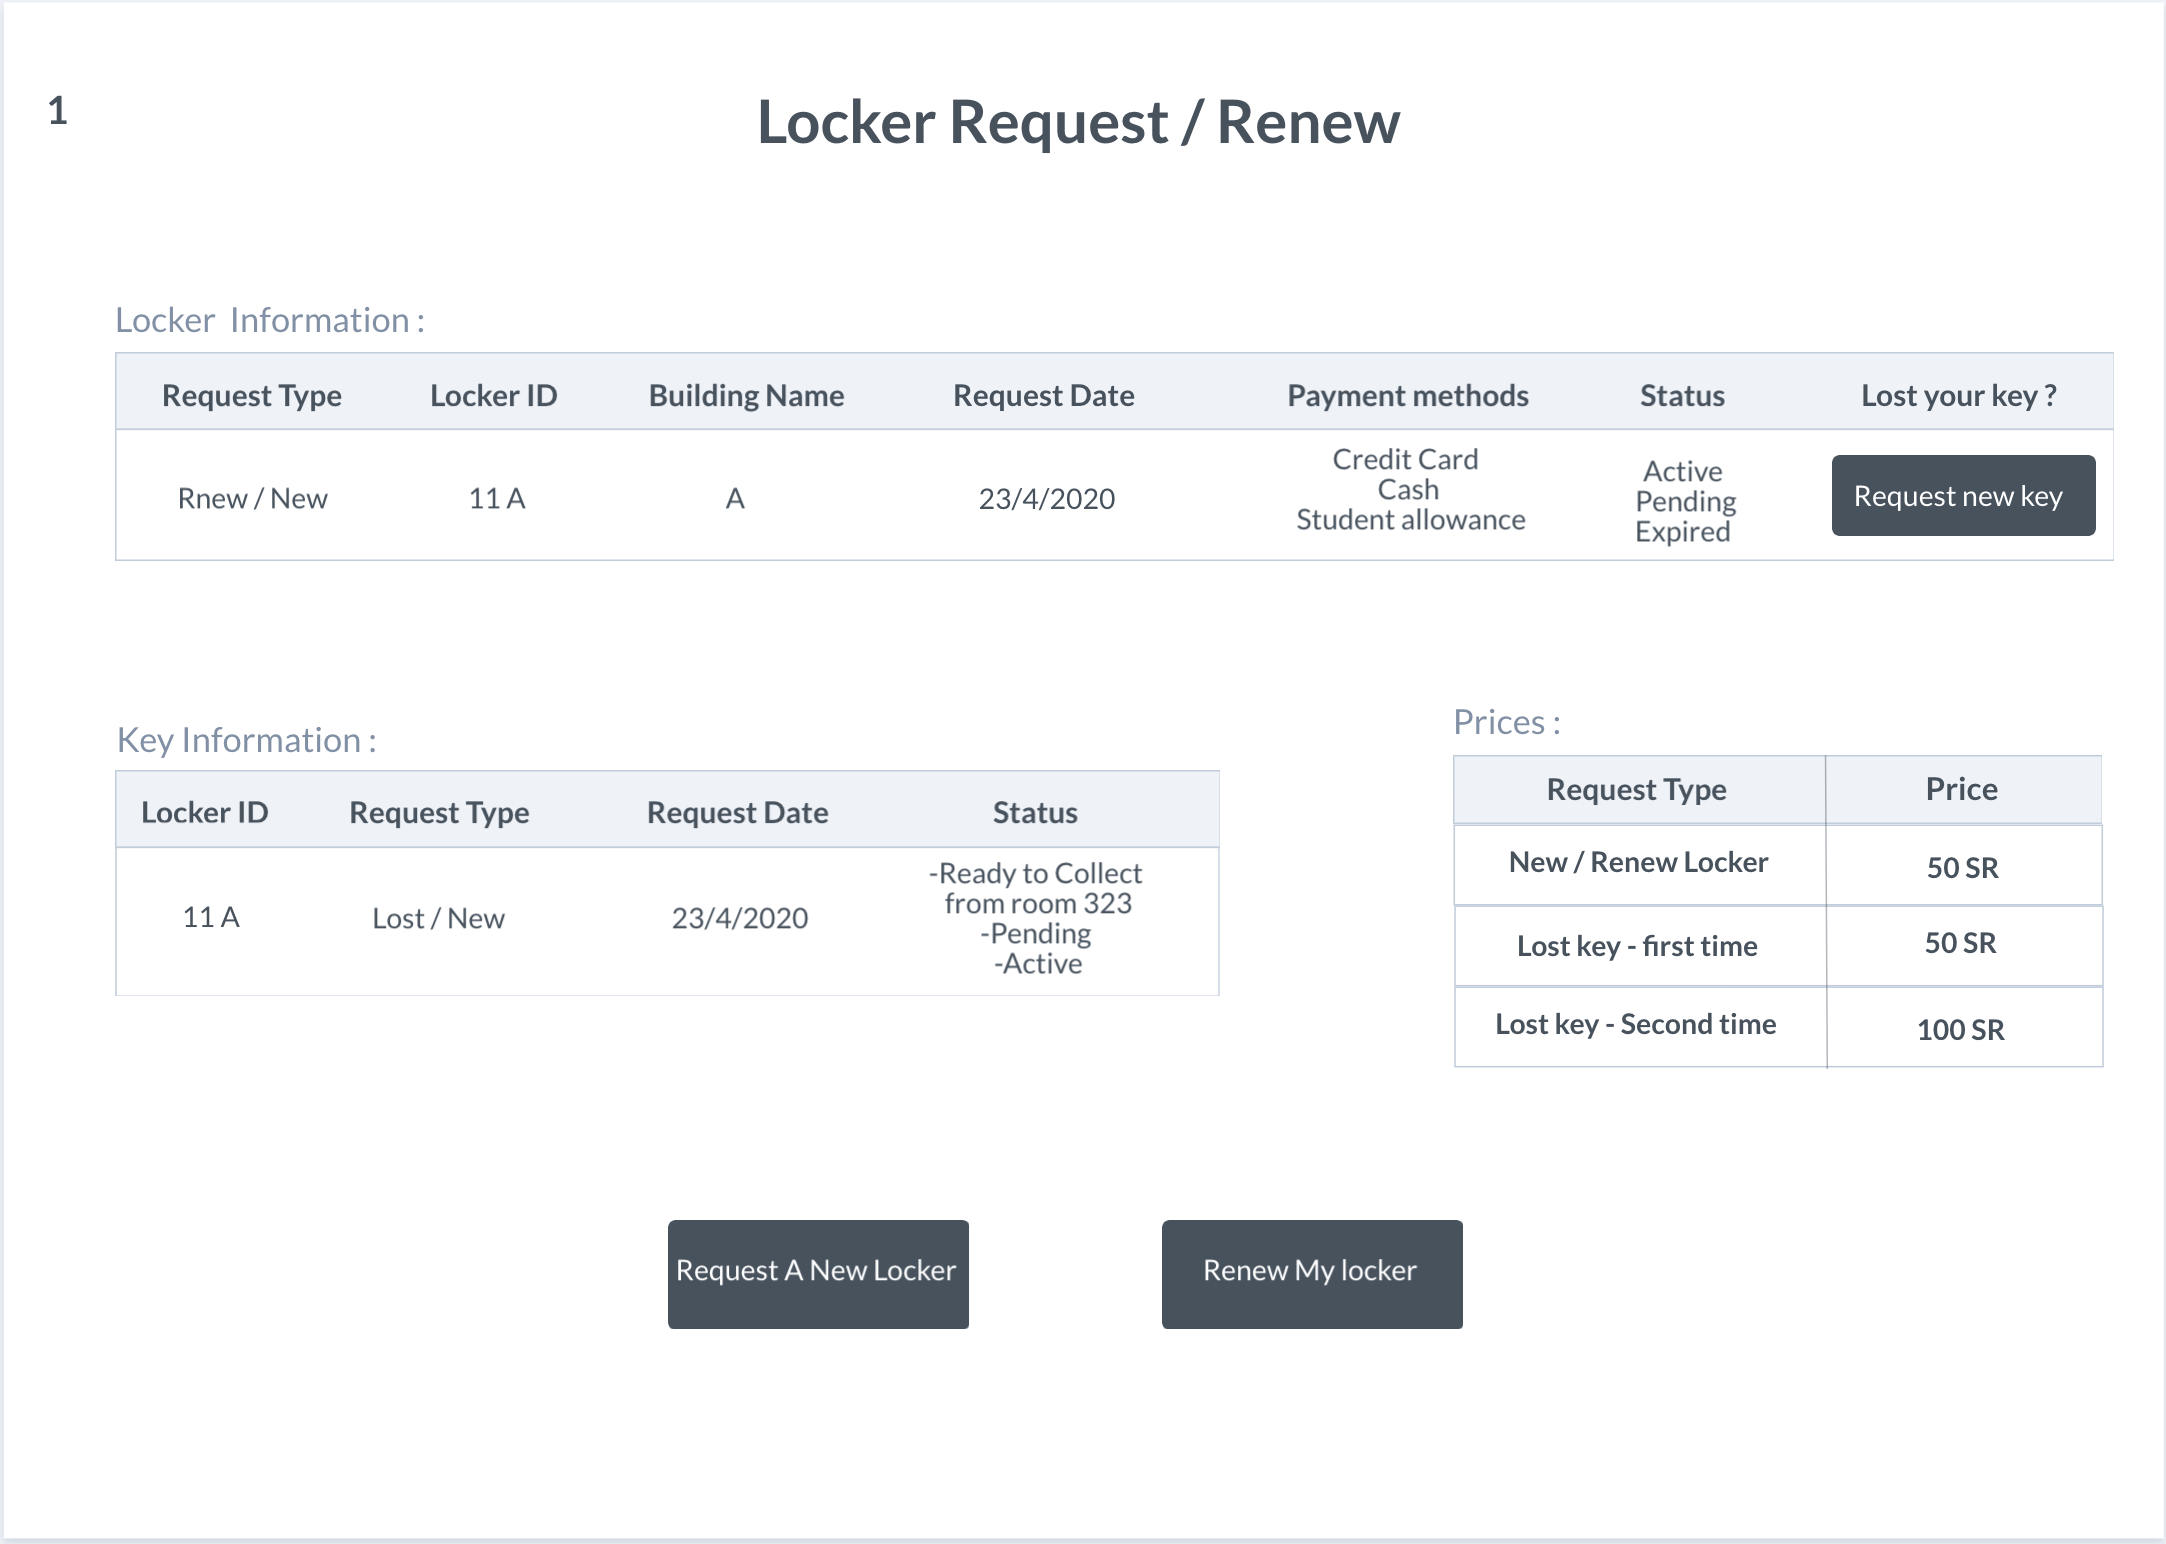Click the '-Pending' key status

1036,933
